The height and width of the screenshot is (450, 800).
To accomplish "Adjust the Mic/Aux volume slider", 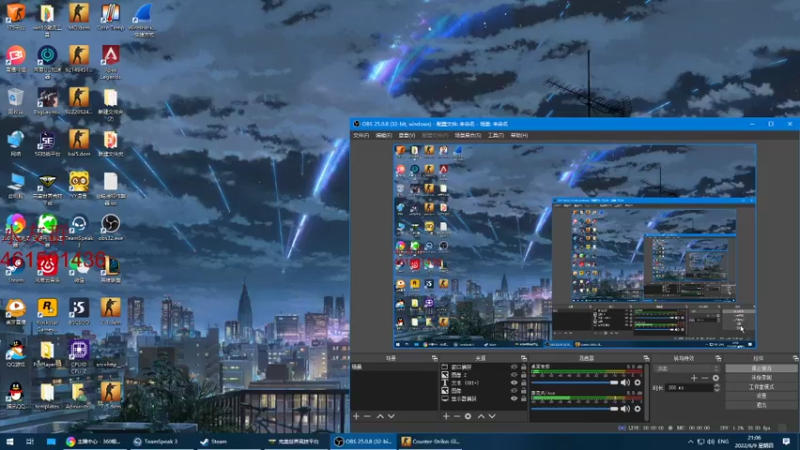I will point(574,409).
